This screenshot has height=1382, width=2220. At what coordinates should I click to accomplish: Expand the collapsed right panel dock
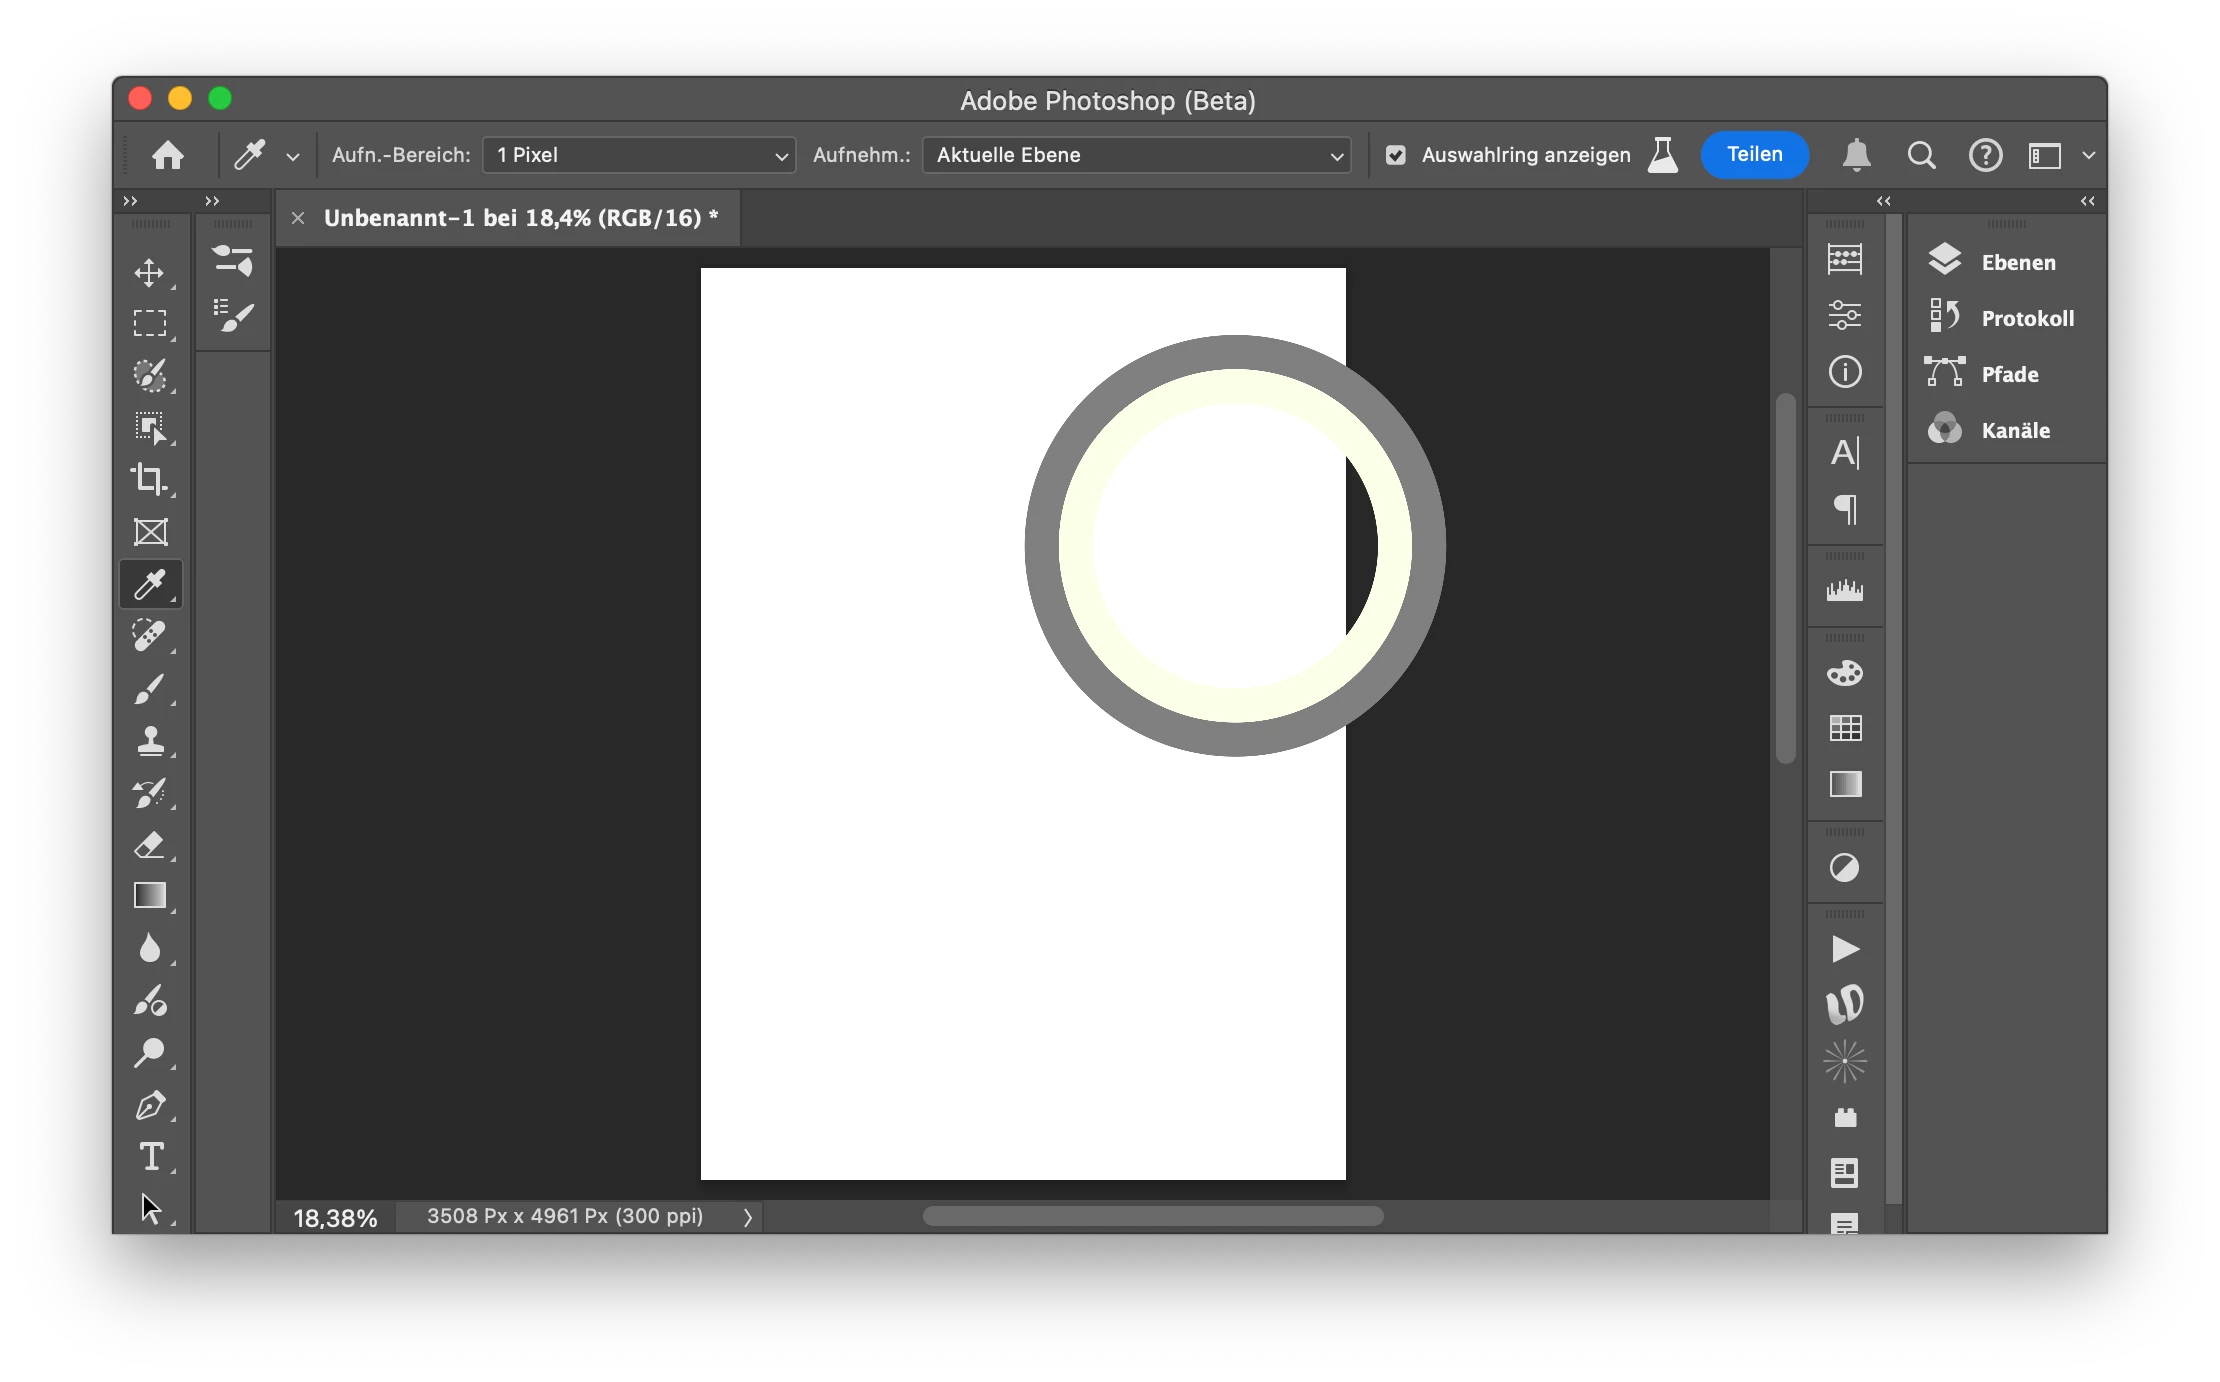pyautogui.click(x=2087, y=201)
